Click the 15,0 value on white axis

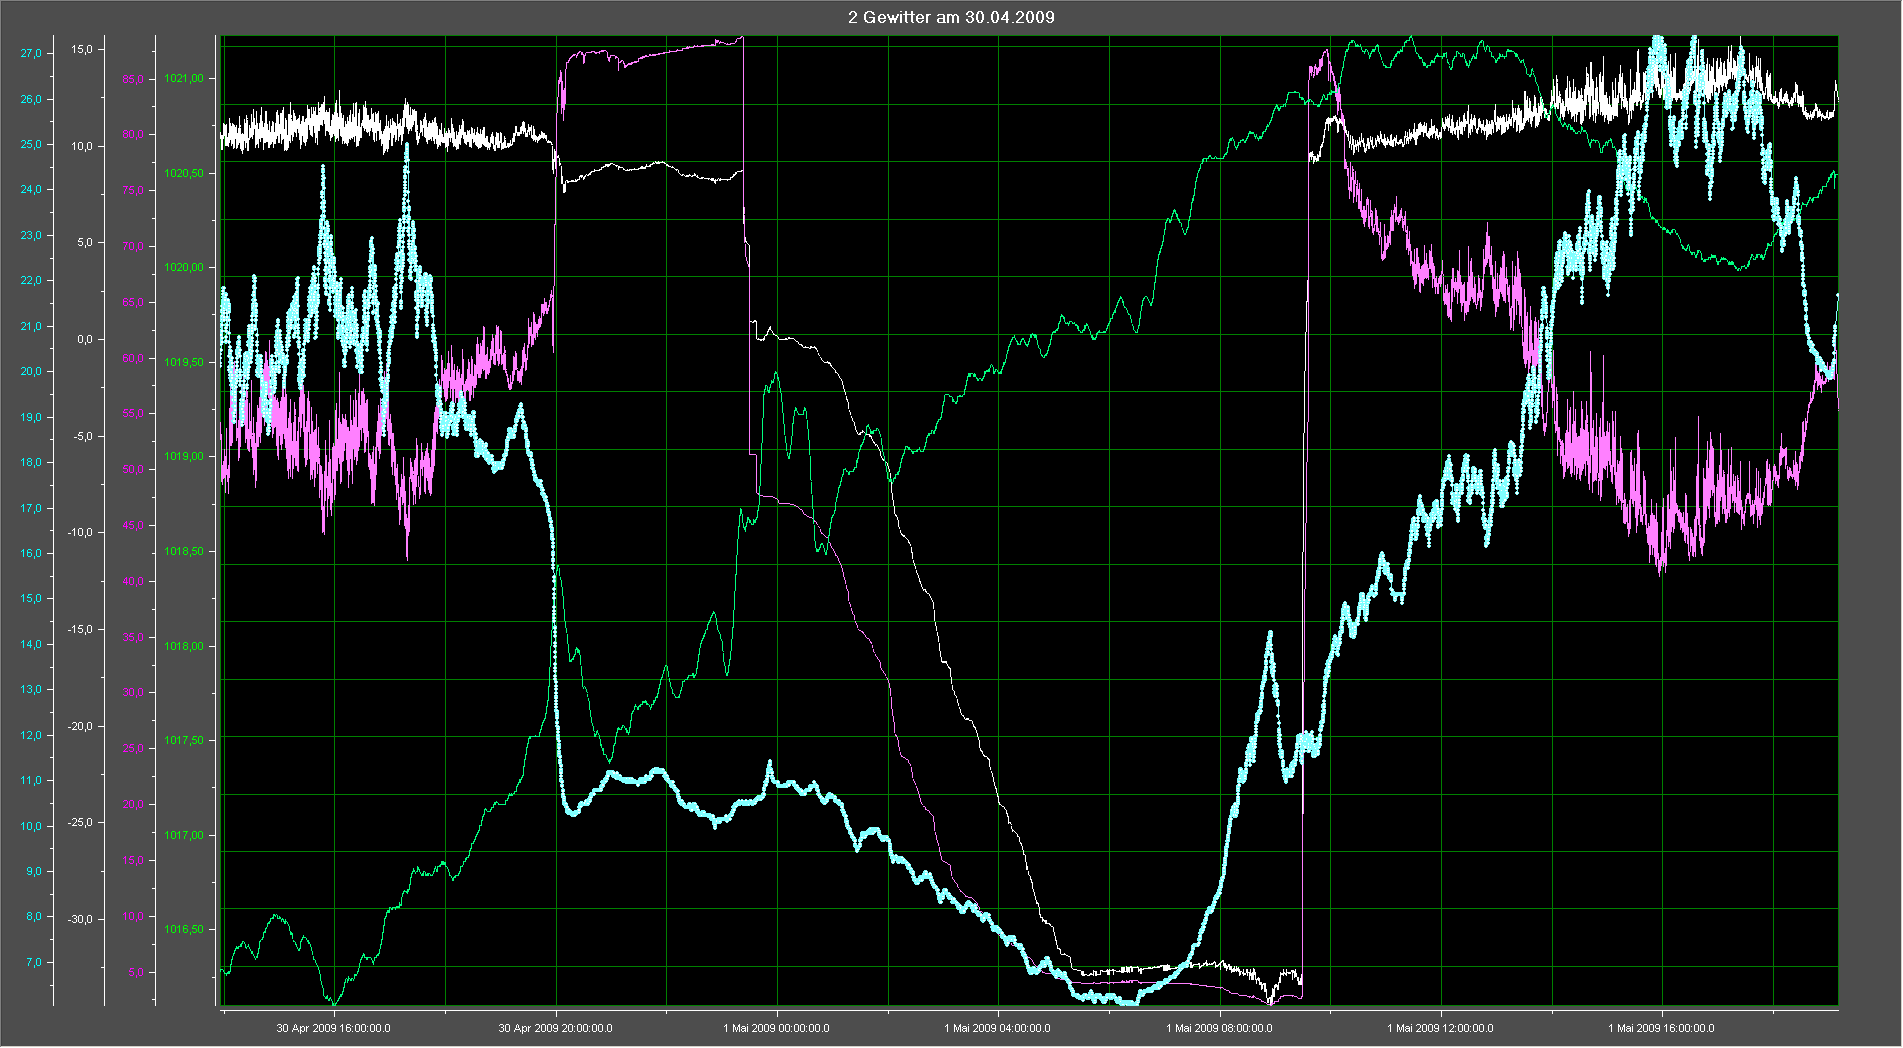[81, 49]
